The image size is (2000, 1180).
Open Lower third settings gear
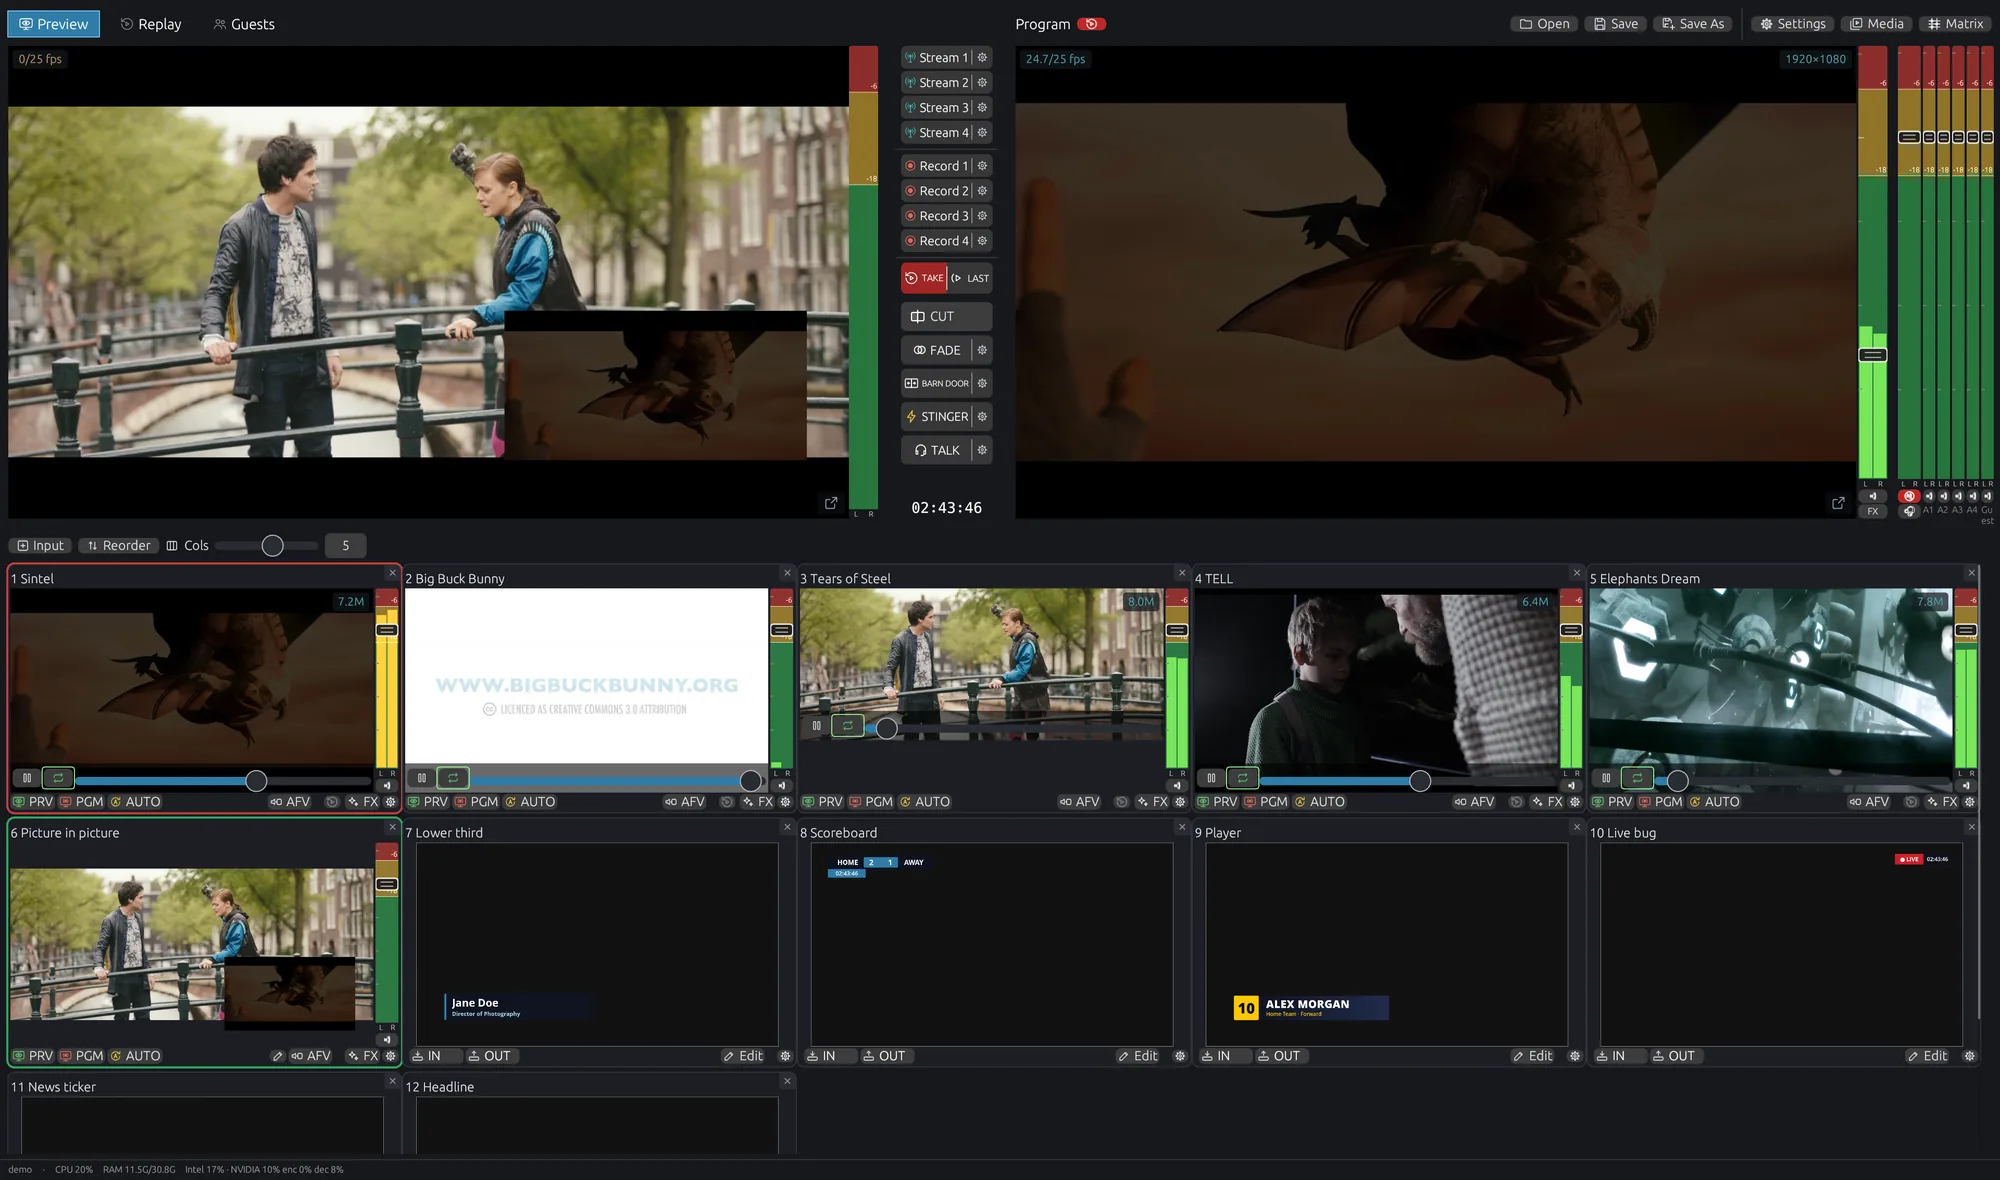tap(785, 1056)
